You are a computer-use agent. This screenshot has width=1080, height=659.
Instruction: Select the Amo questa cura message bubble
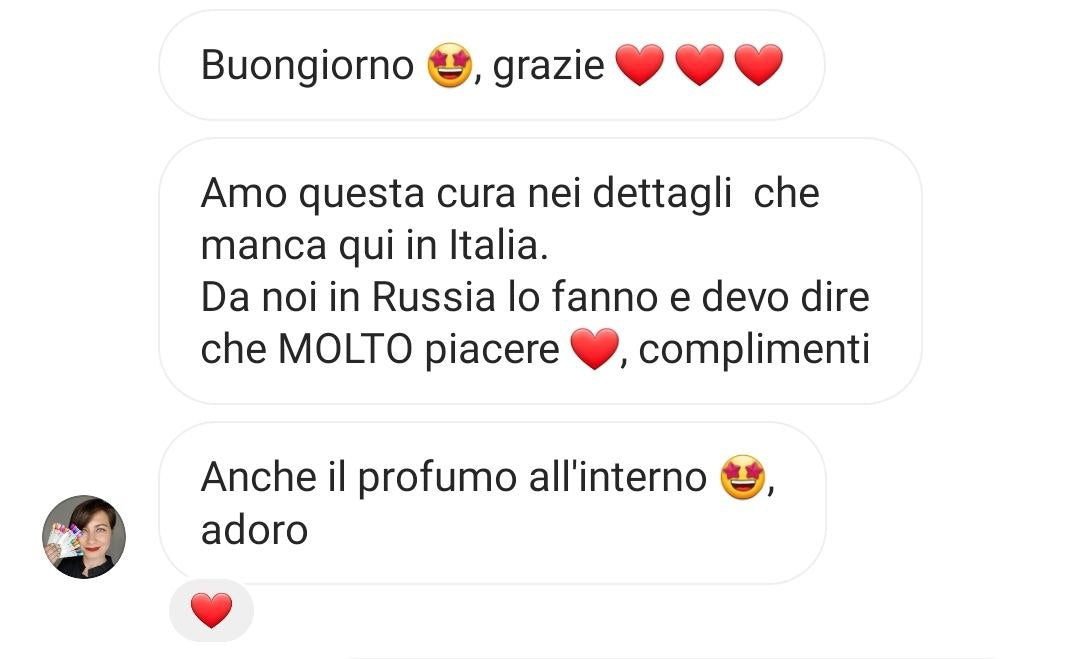click(541, 271)
